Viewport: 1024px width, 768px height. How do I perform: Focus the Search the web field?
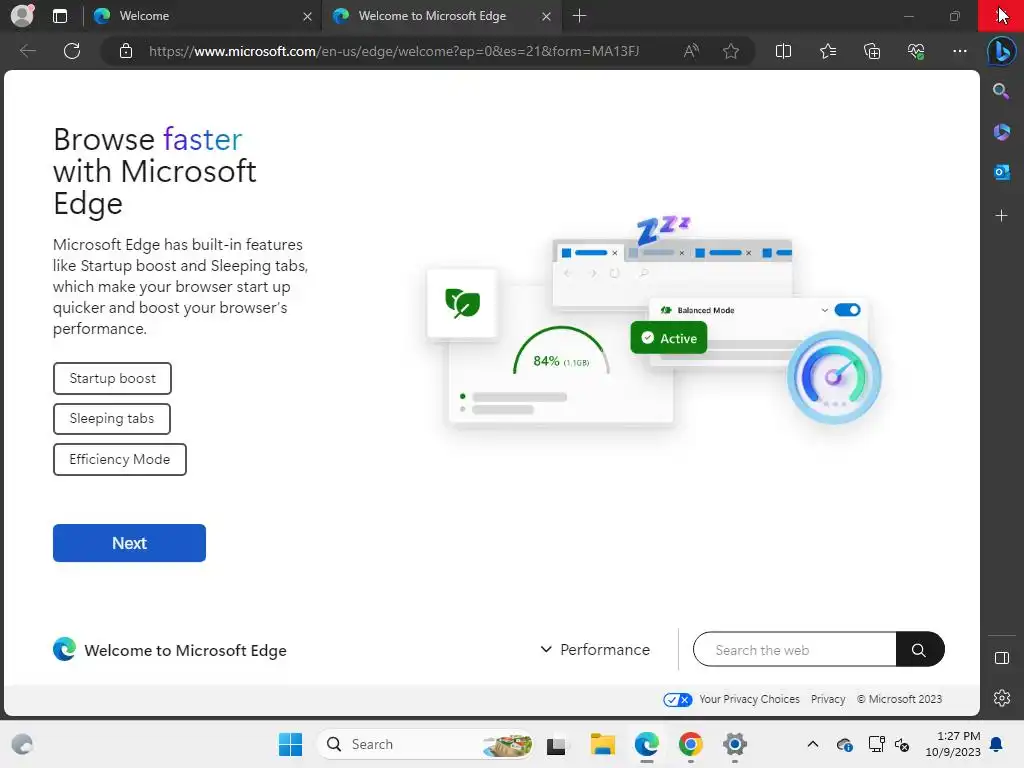click(795, 650)
